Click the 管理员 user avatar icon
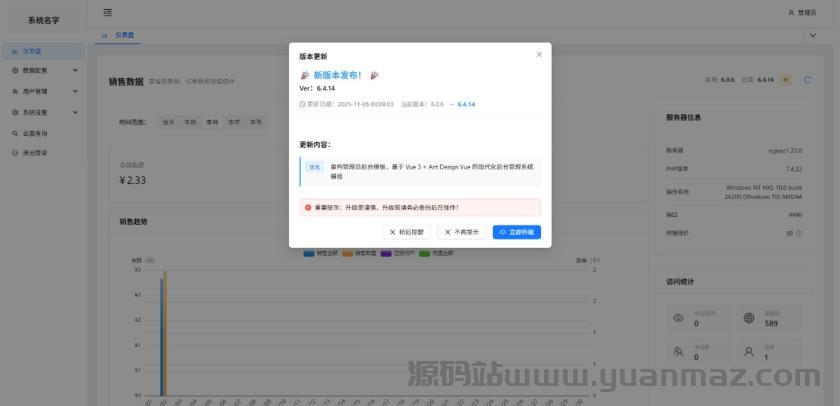The width and height of the screenshot is (840, 406). 792,12
